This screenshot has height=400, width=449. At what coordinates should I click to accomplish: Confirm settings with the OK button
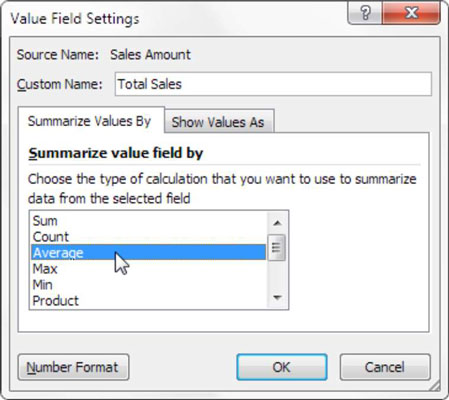[x=282, y=367]
